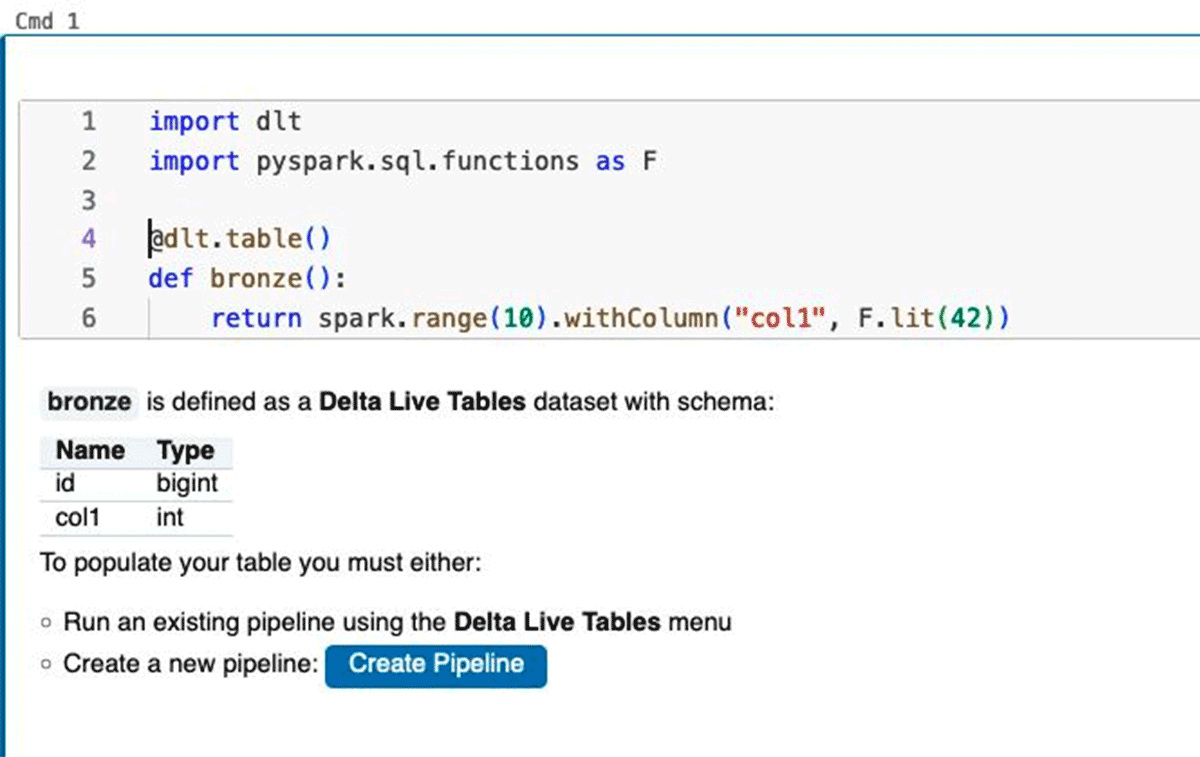Click the Type column header in schema table
Screen dimensions: 1200x757
[185, 451]
